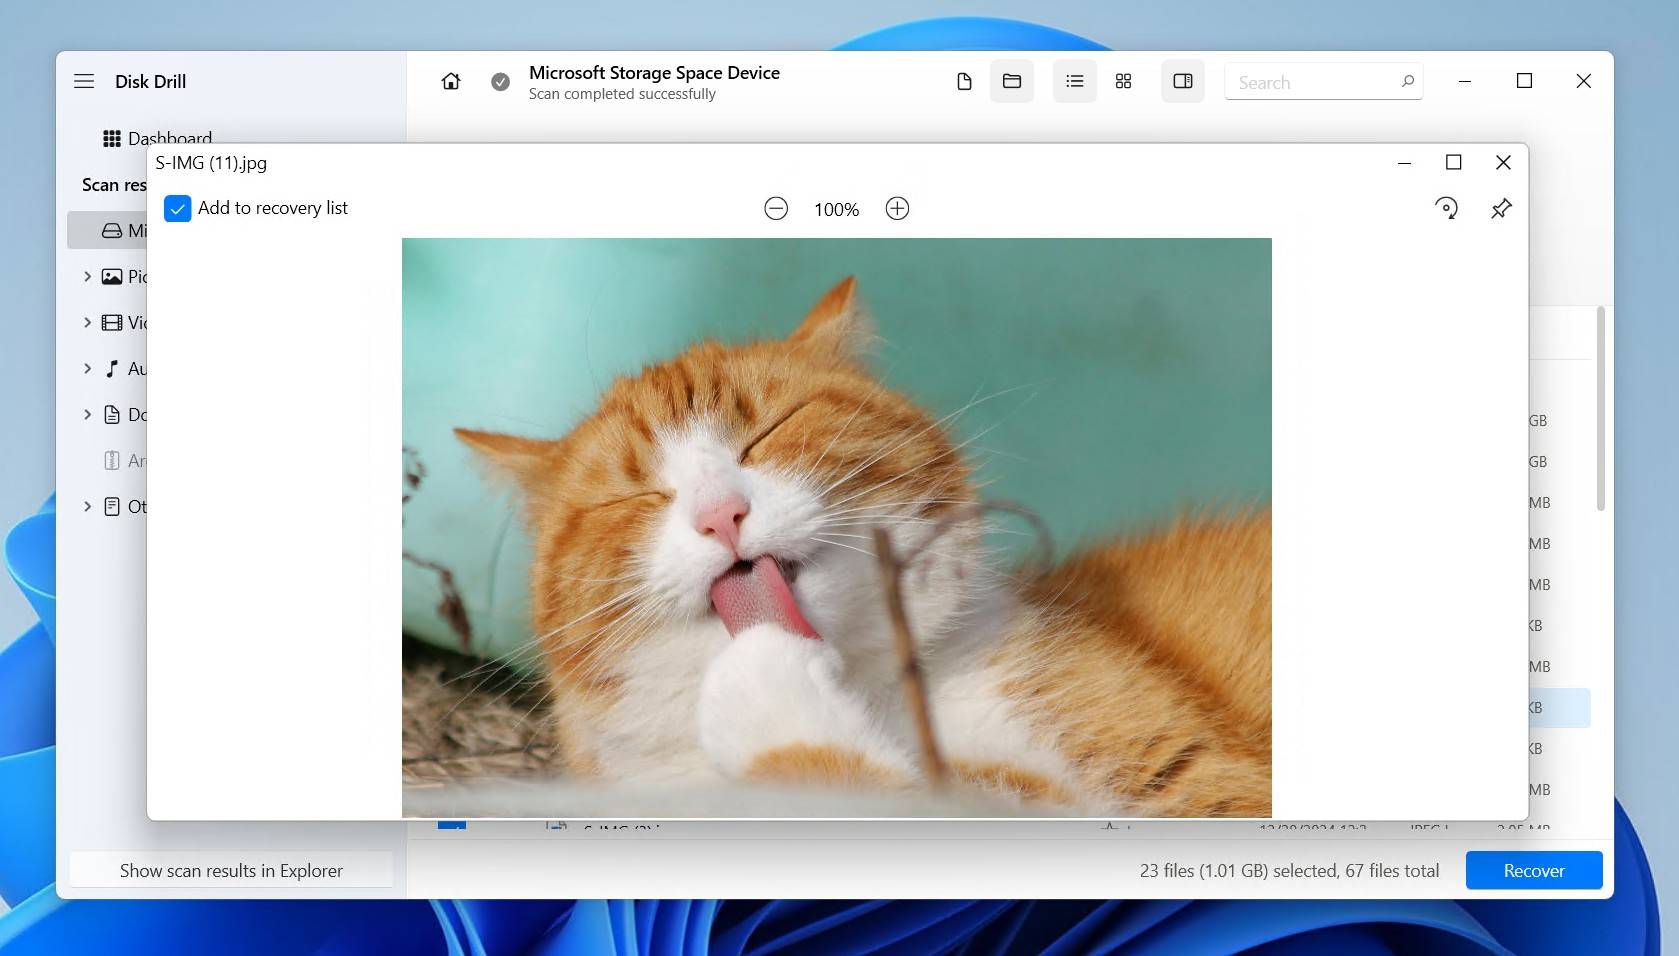Screen dimensions: 1679x956
Task: Click the Recover button
Action: click(1533, 870)
